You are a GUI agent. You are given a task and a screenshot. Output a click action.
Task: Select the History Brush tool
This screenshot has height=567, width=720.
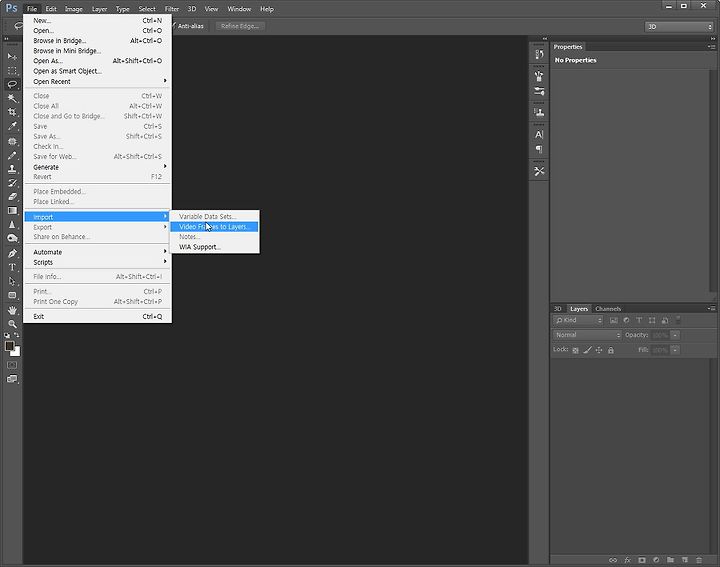(12, 183)
